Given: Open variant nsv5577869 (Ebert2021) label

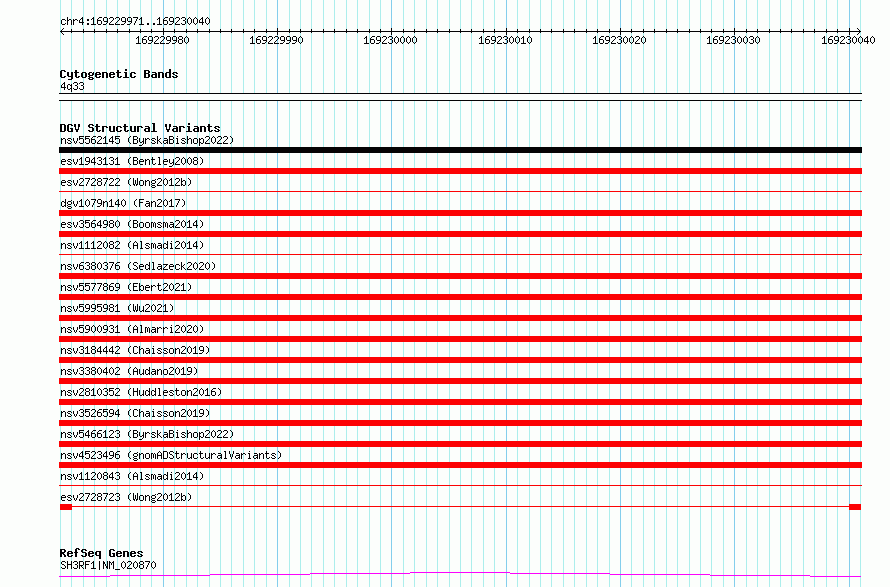Looking at the screenshot, I should 126,287.
